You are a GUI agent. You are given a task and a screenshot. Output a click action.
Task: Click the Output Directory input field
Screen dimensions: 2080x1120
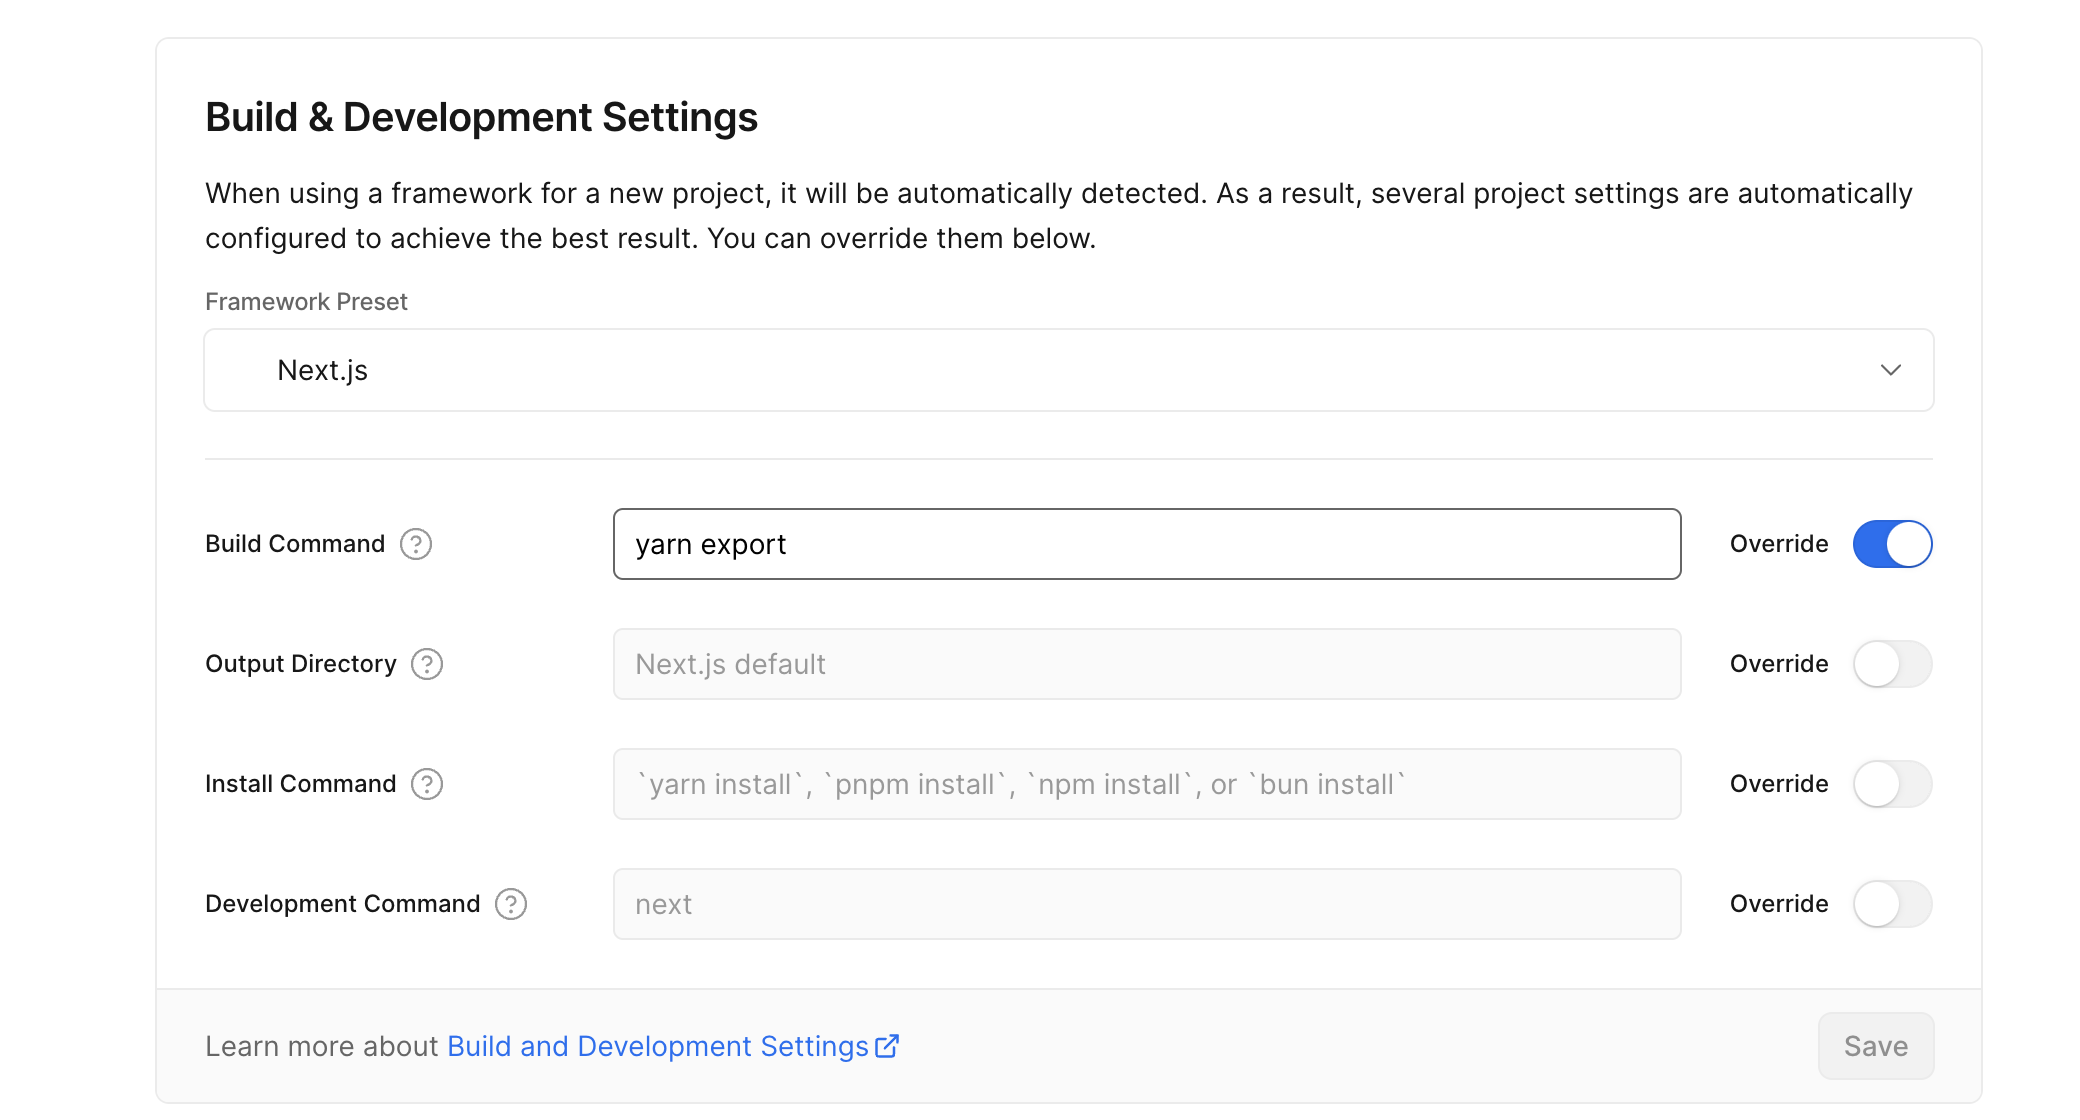point(1146,664)
